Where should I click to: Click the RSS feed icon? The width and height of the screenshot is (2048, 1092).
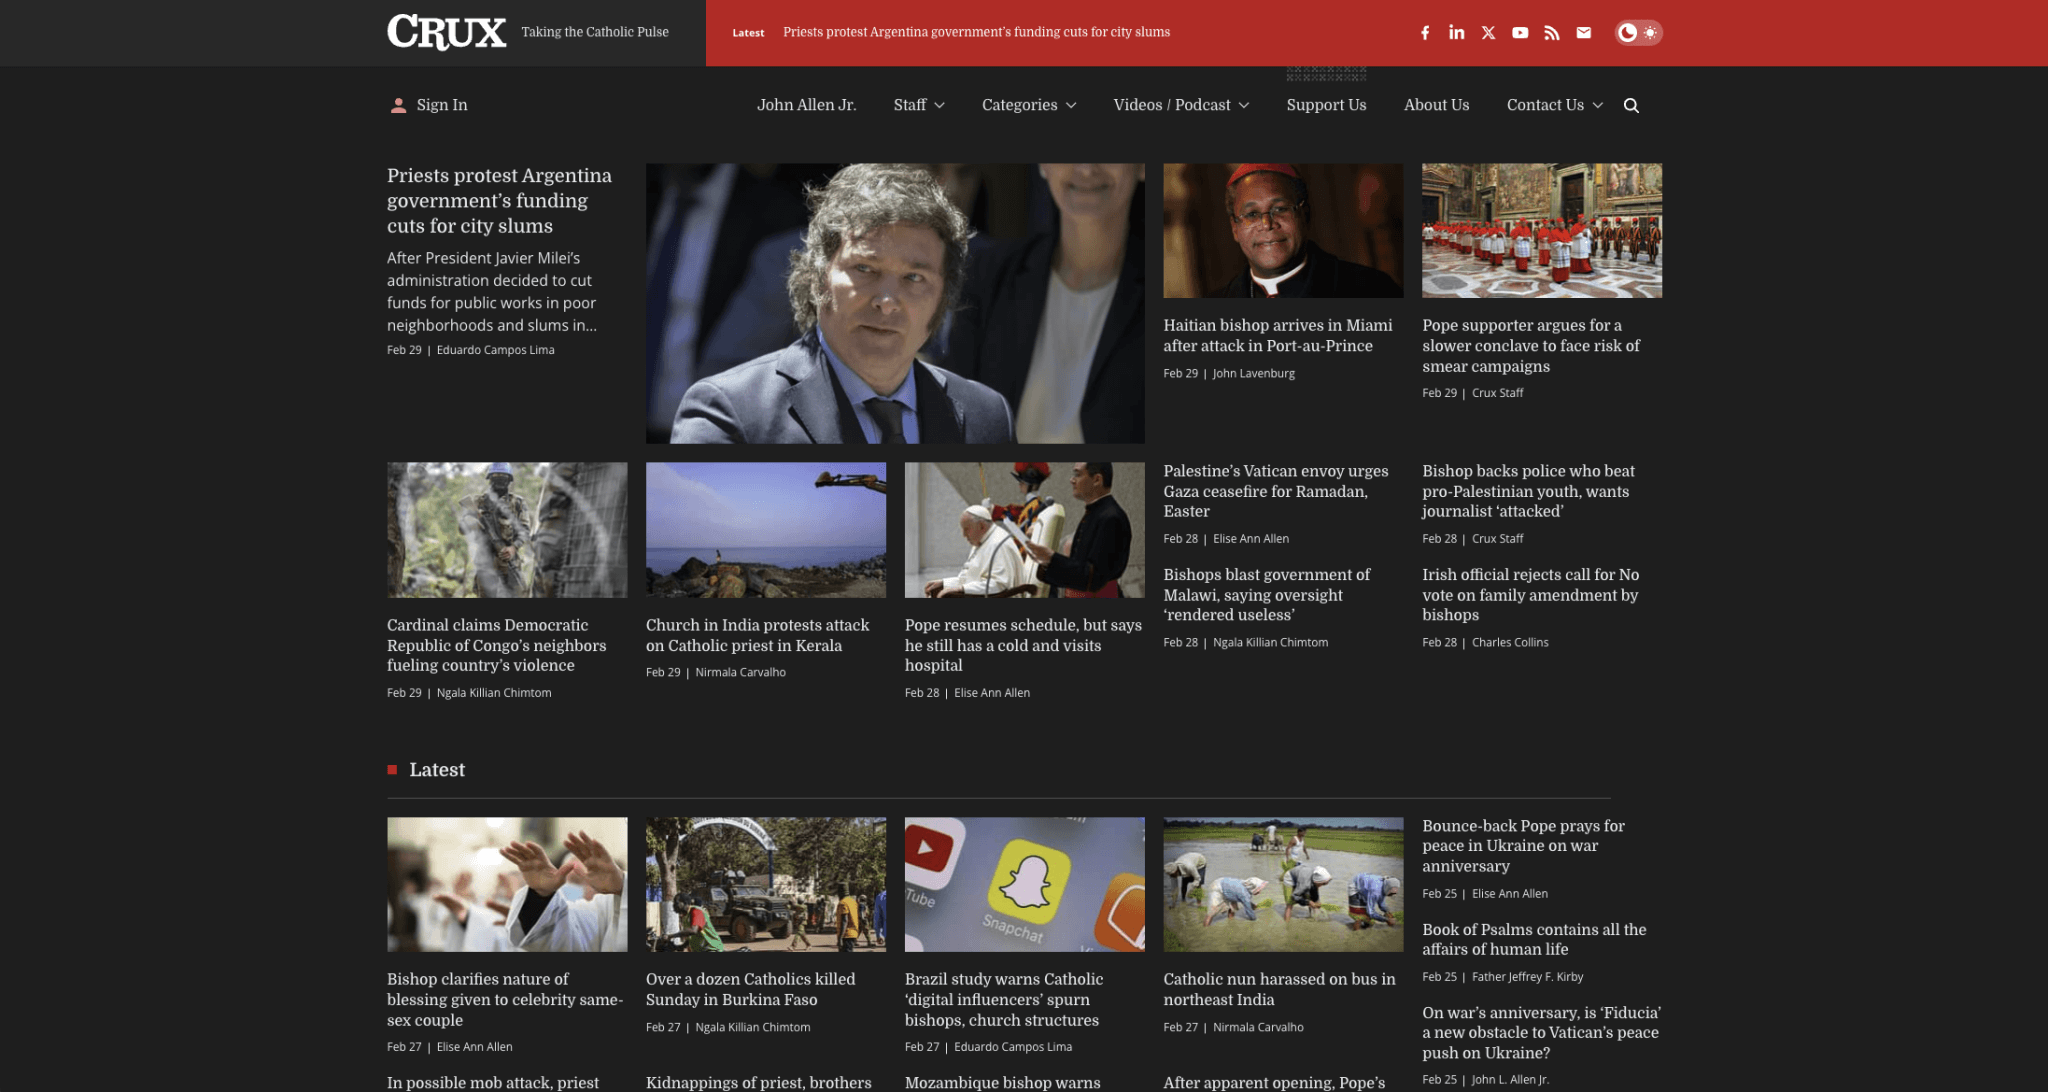click(1551, 33)
